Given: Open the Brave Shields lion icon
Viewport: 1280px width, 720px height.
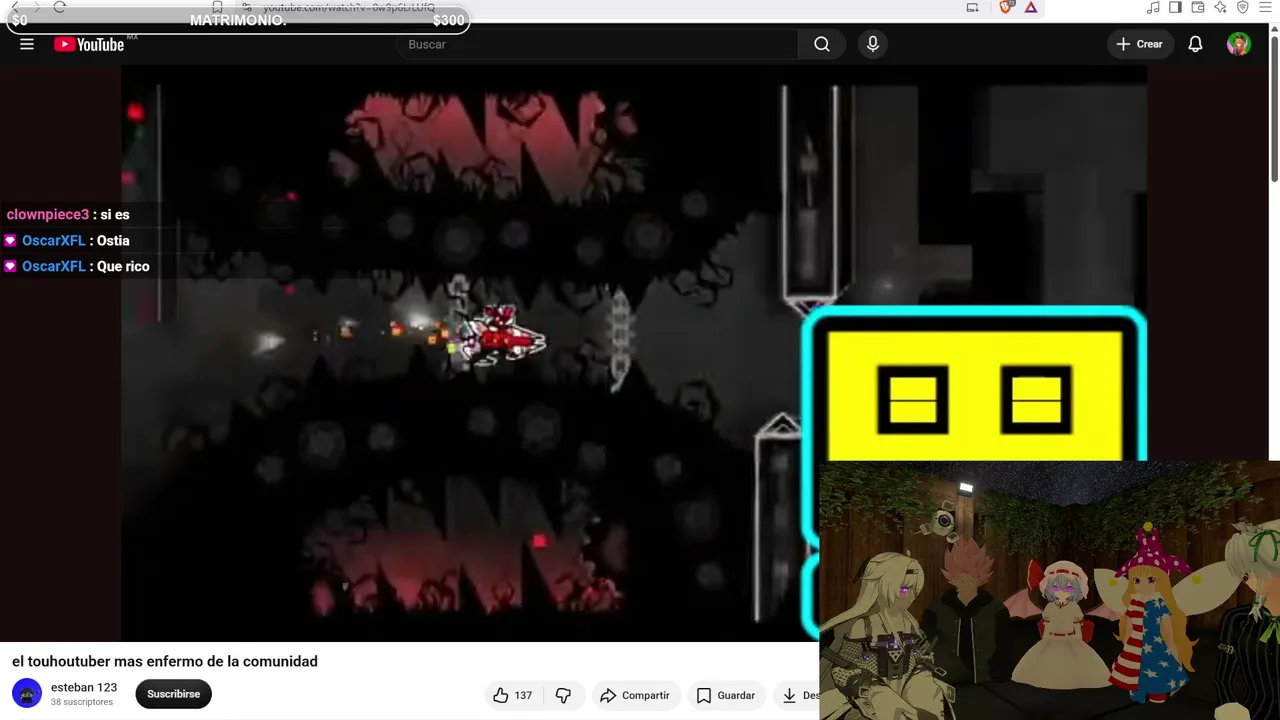Looking at the screenshot, I should [x=1006, y=7].
